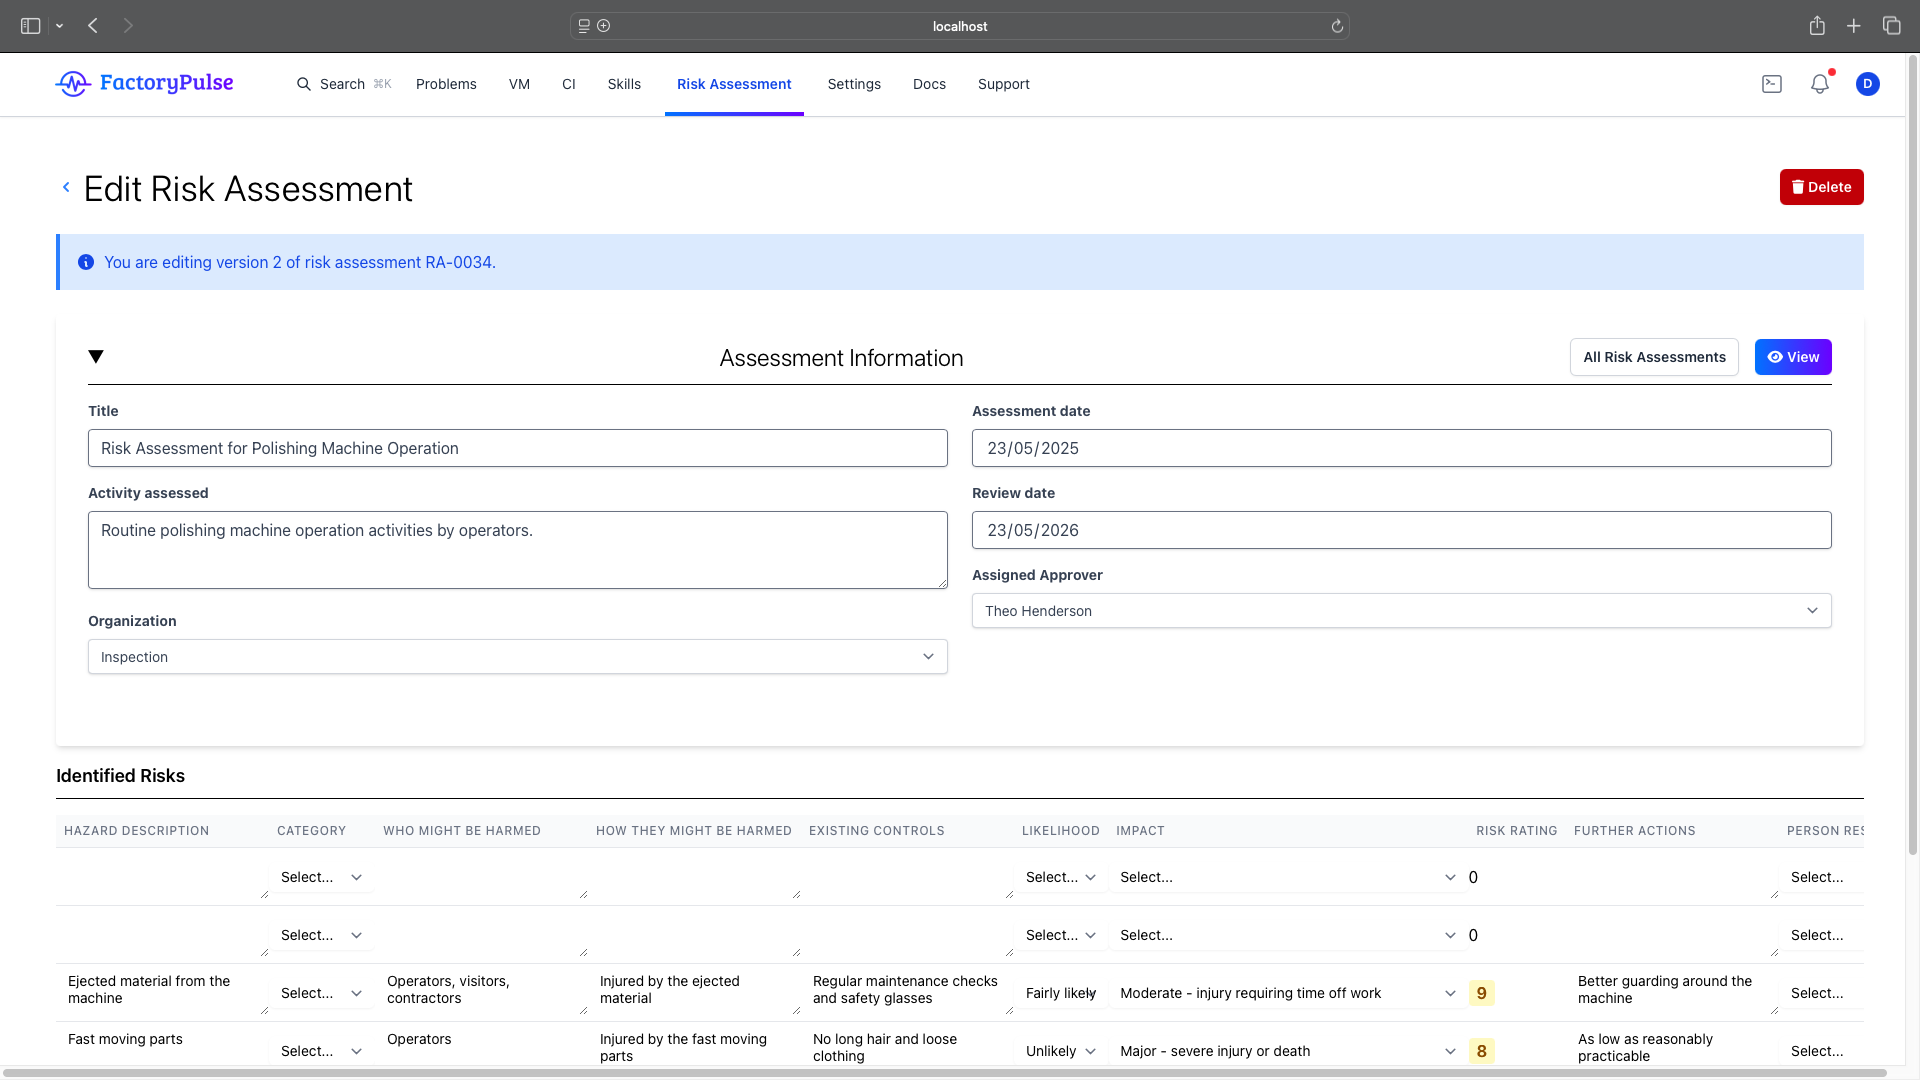Image resolution: width=1920 pixels, height=1080 pixels.
Task: Open the user avatar menu D
Action: pyautogui.click(x=1867, y=84)
